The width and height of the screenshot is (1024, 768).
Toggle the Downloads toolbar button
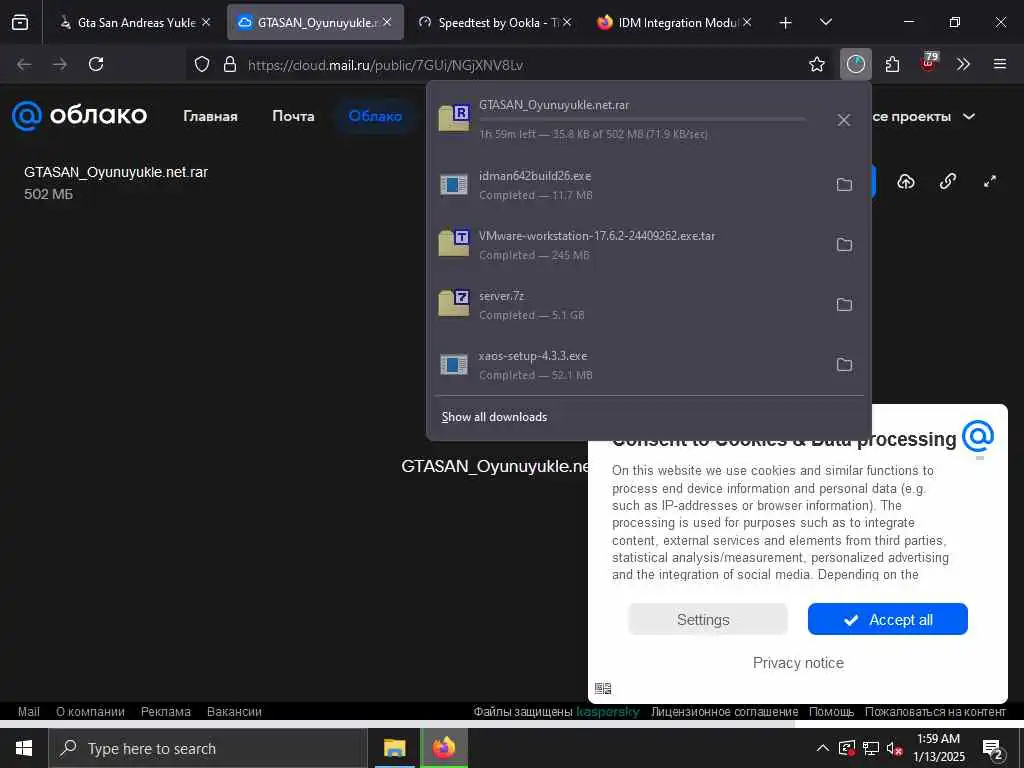[x=856, y=64]
